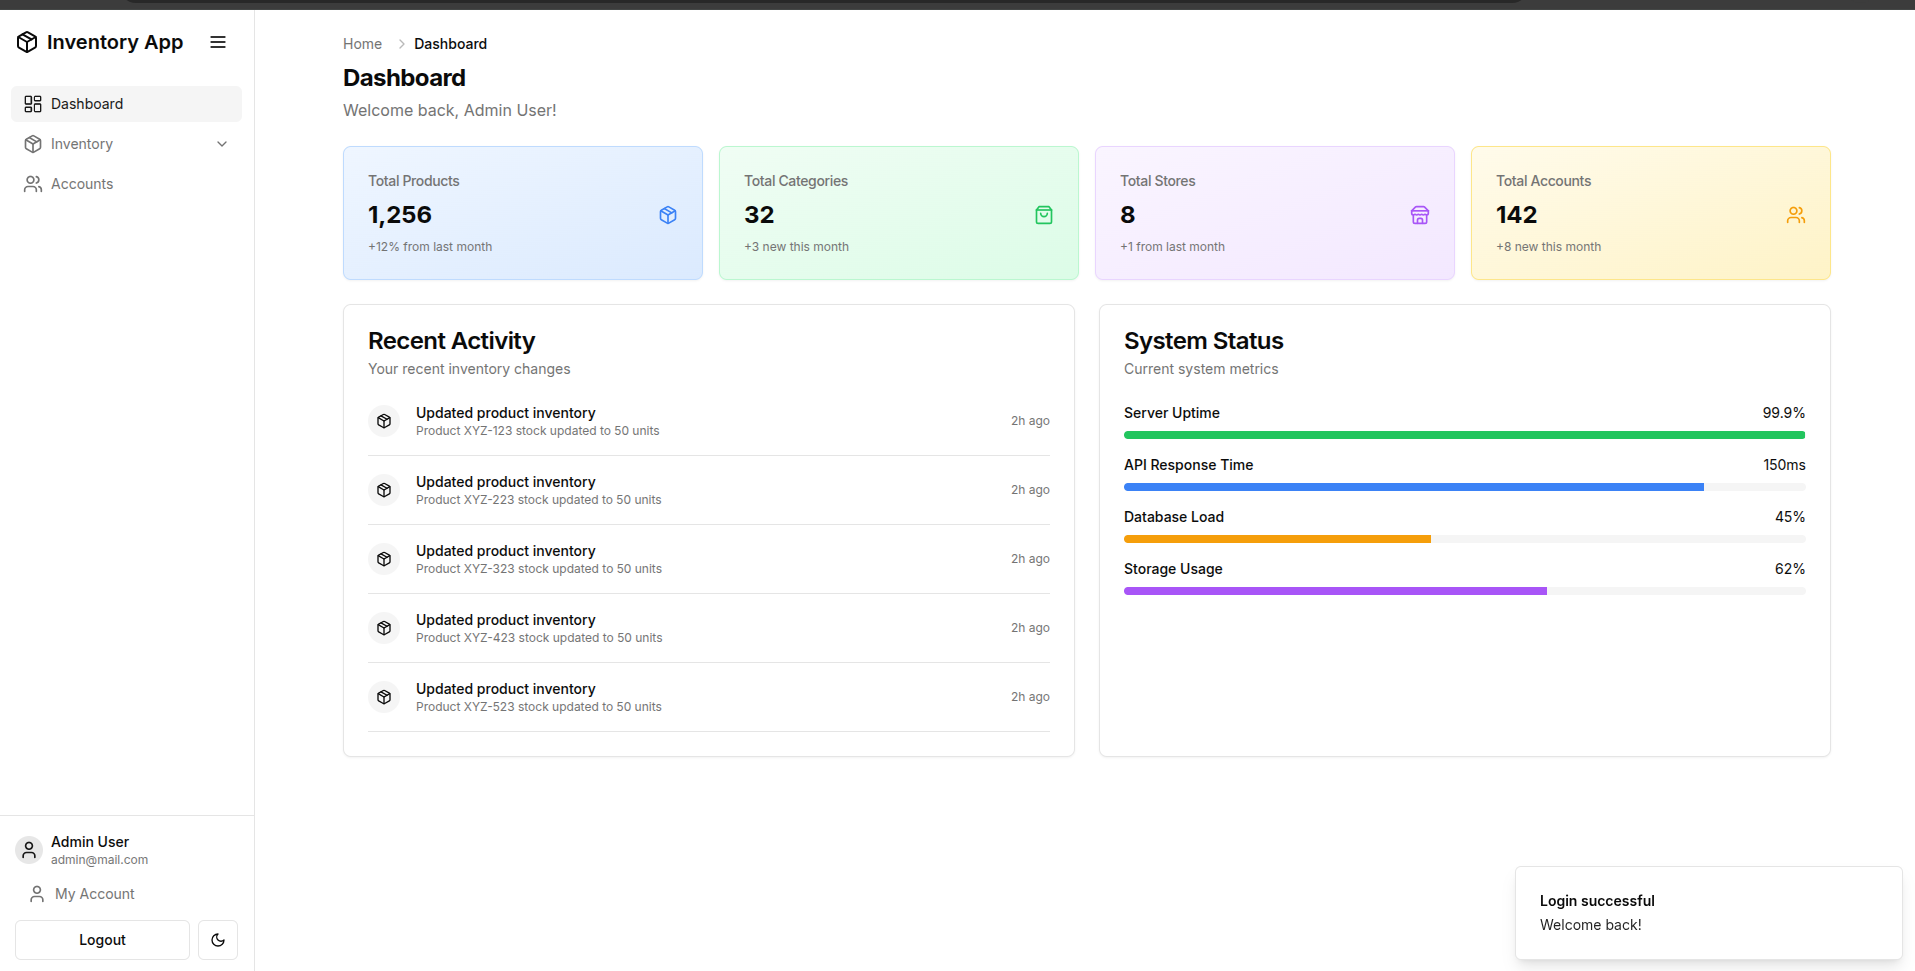Click 'Product XYZ-323 stock updated to 50 units'
Viewport: 1915px width, 971px height.
(x=538, y=569)
